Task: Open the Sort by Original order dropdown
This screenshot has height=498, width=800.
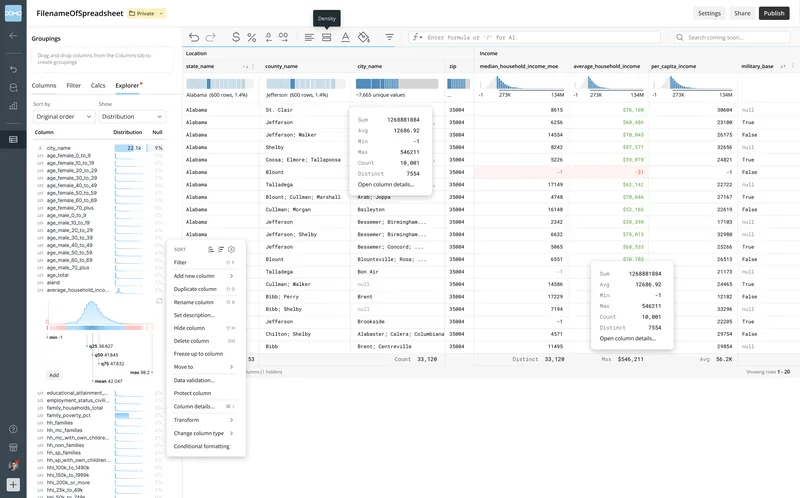Action: pyautogui.click(x=64, y=117)
